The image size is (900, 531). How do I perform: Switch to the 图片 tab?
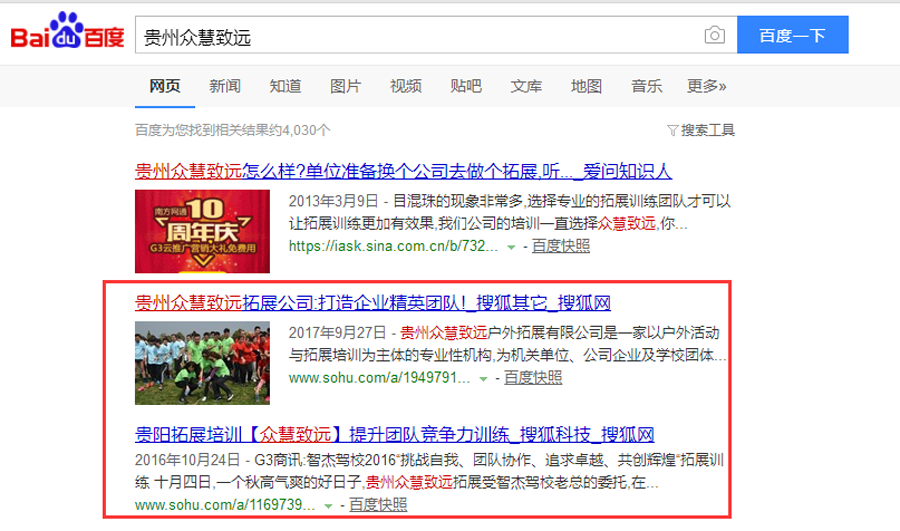coord(346,86)
